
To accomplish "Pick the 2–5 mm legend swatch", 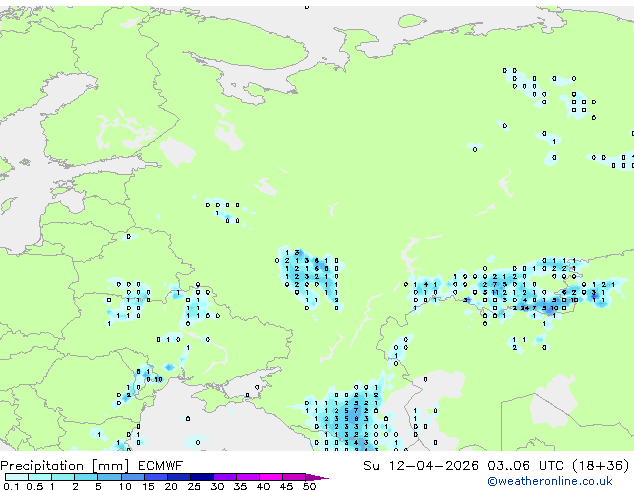I will 87,477.
